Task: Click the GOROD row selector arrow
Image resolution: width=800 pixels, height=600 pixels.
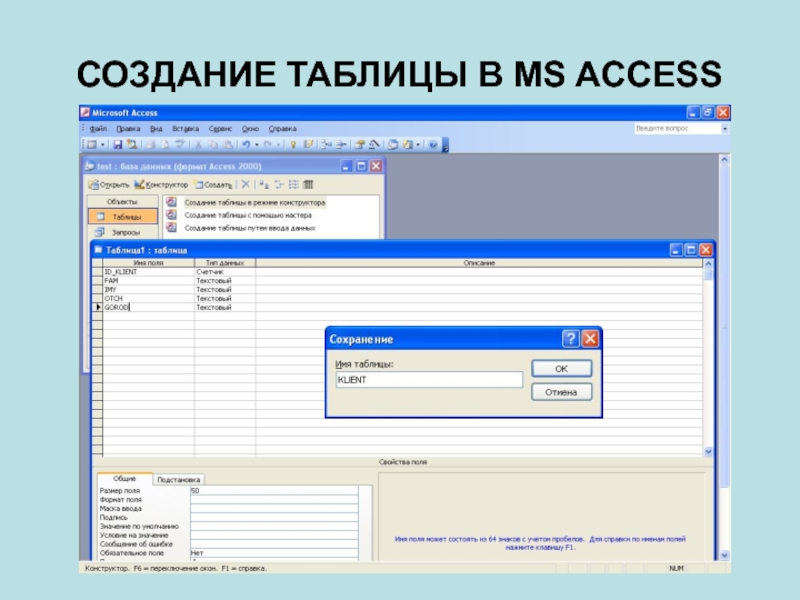Action: click(x=97, y=307)
